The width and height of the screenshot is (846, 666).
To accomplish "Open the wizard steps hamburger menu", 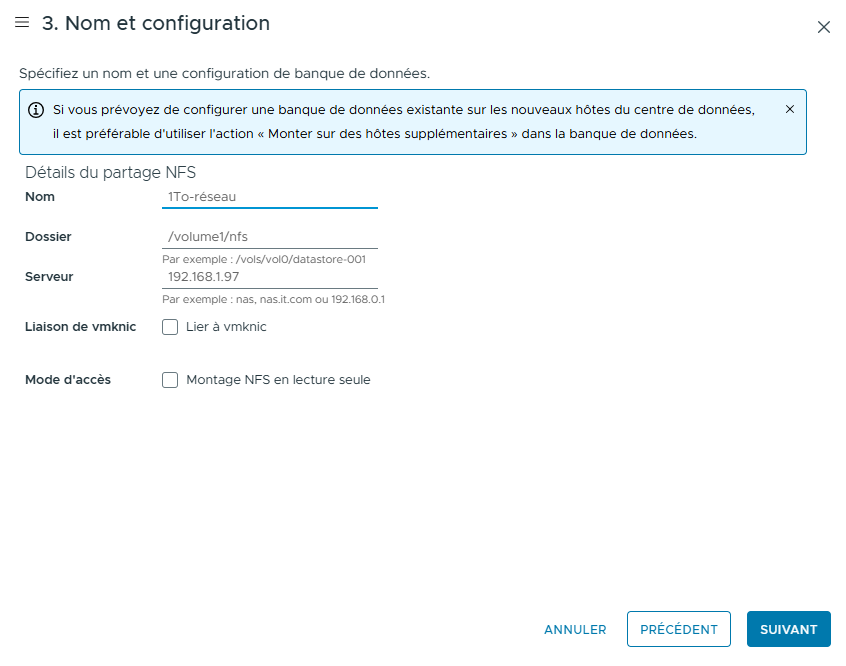I will (x=22, y=22).
